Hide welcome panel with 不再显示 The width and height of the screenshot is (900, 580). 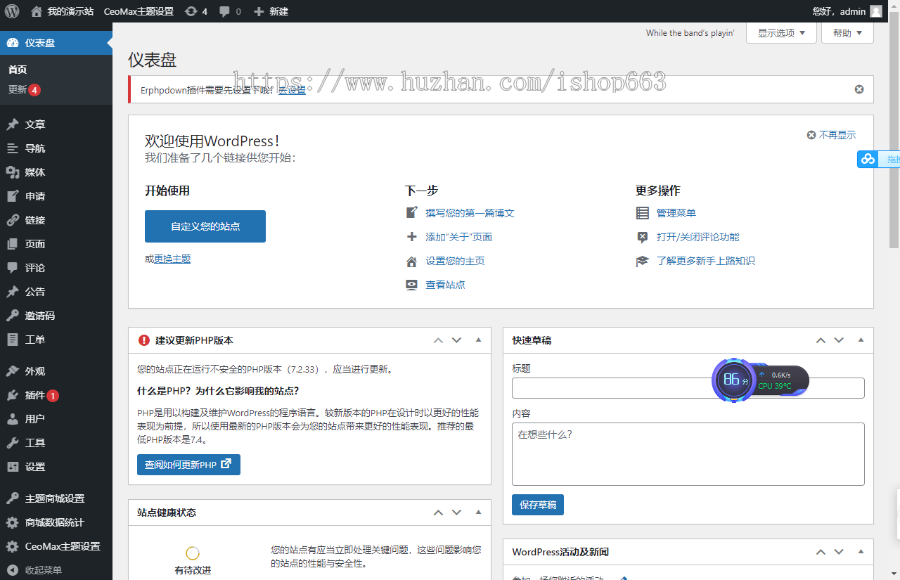(x=831, y=135)
